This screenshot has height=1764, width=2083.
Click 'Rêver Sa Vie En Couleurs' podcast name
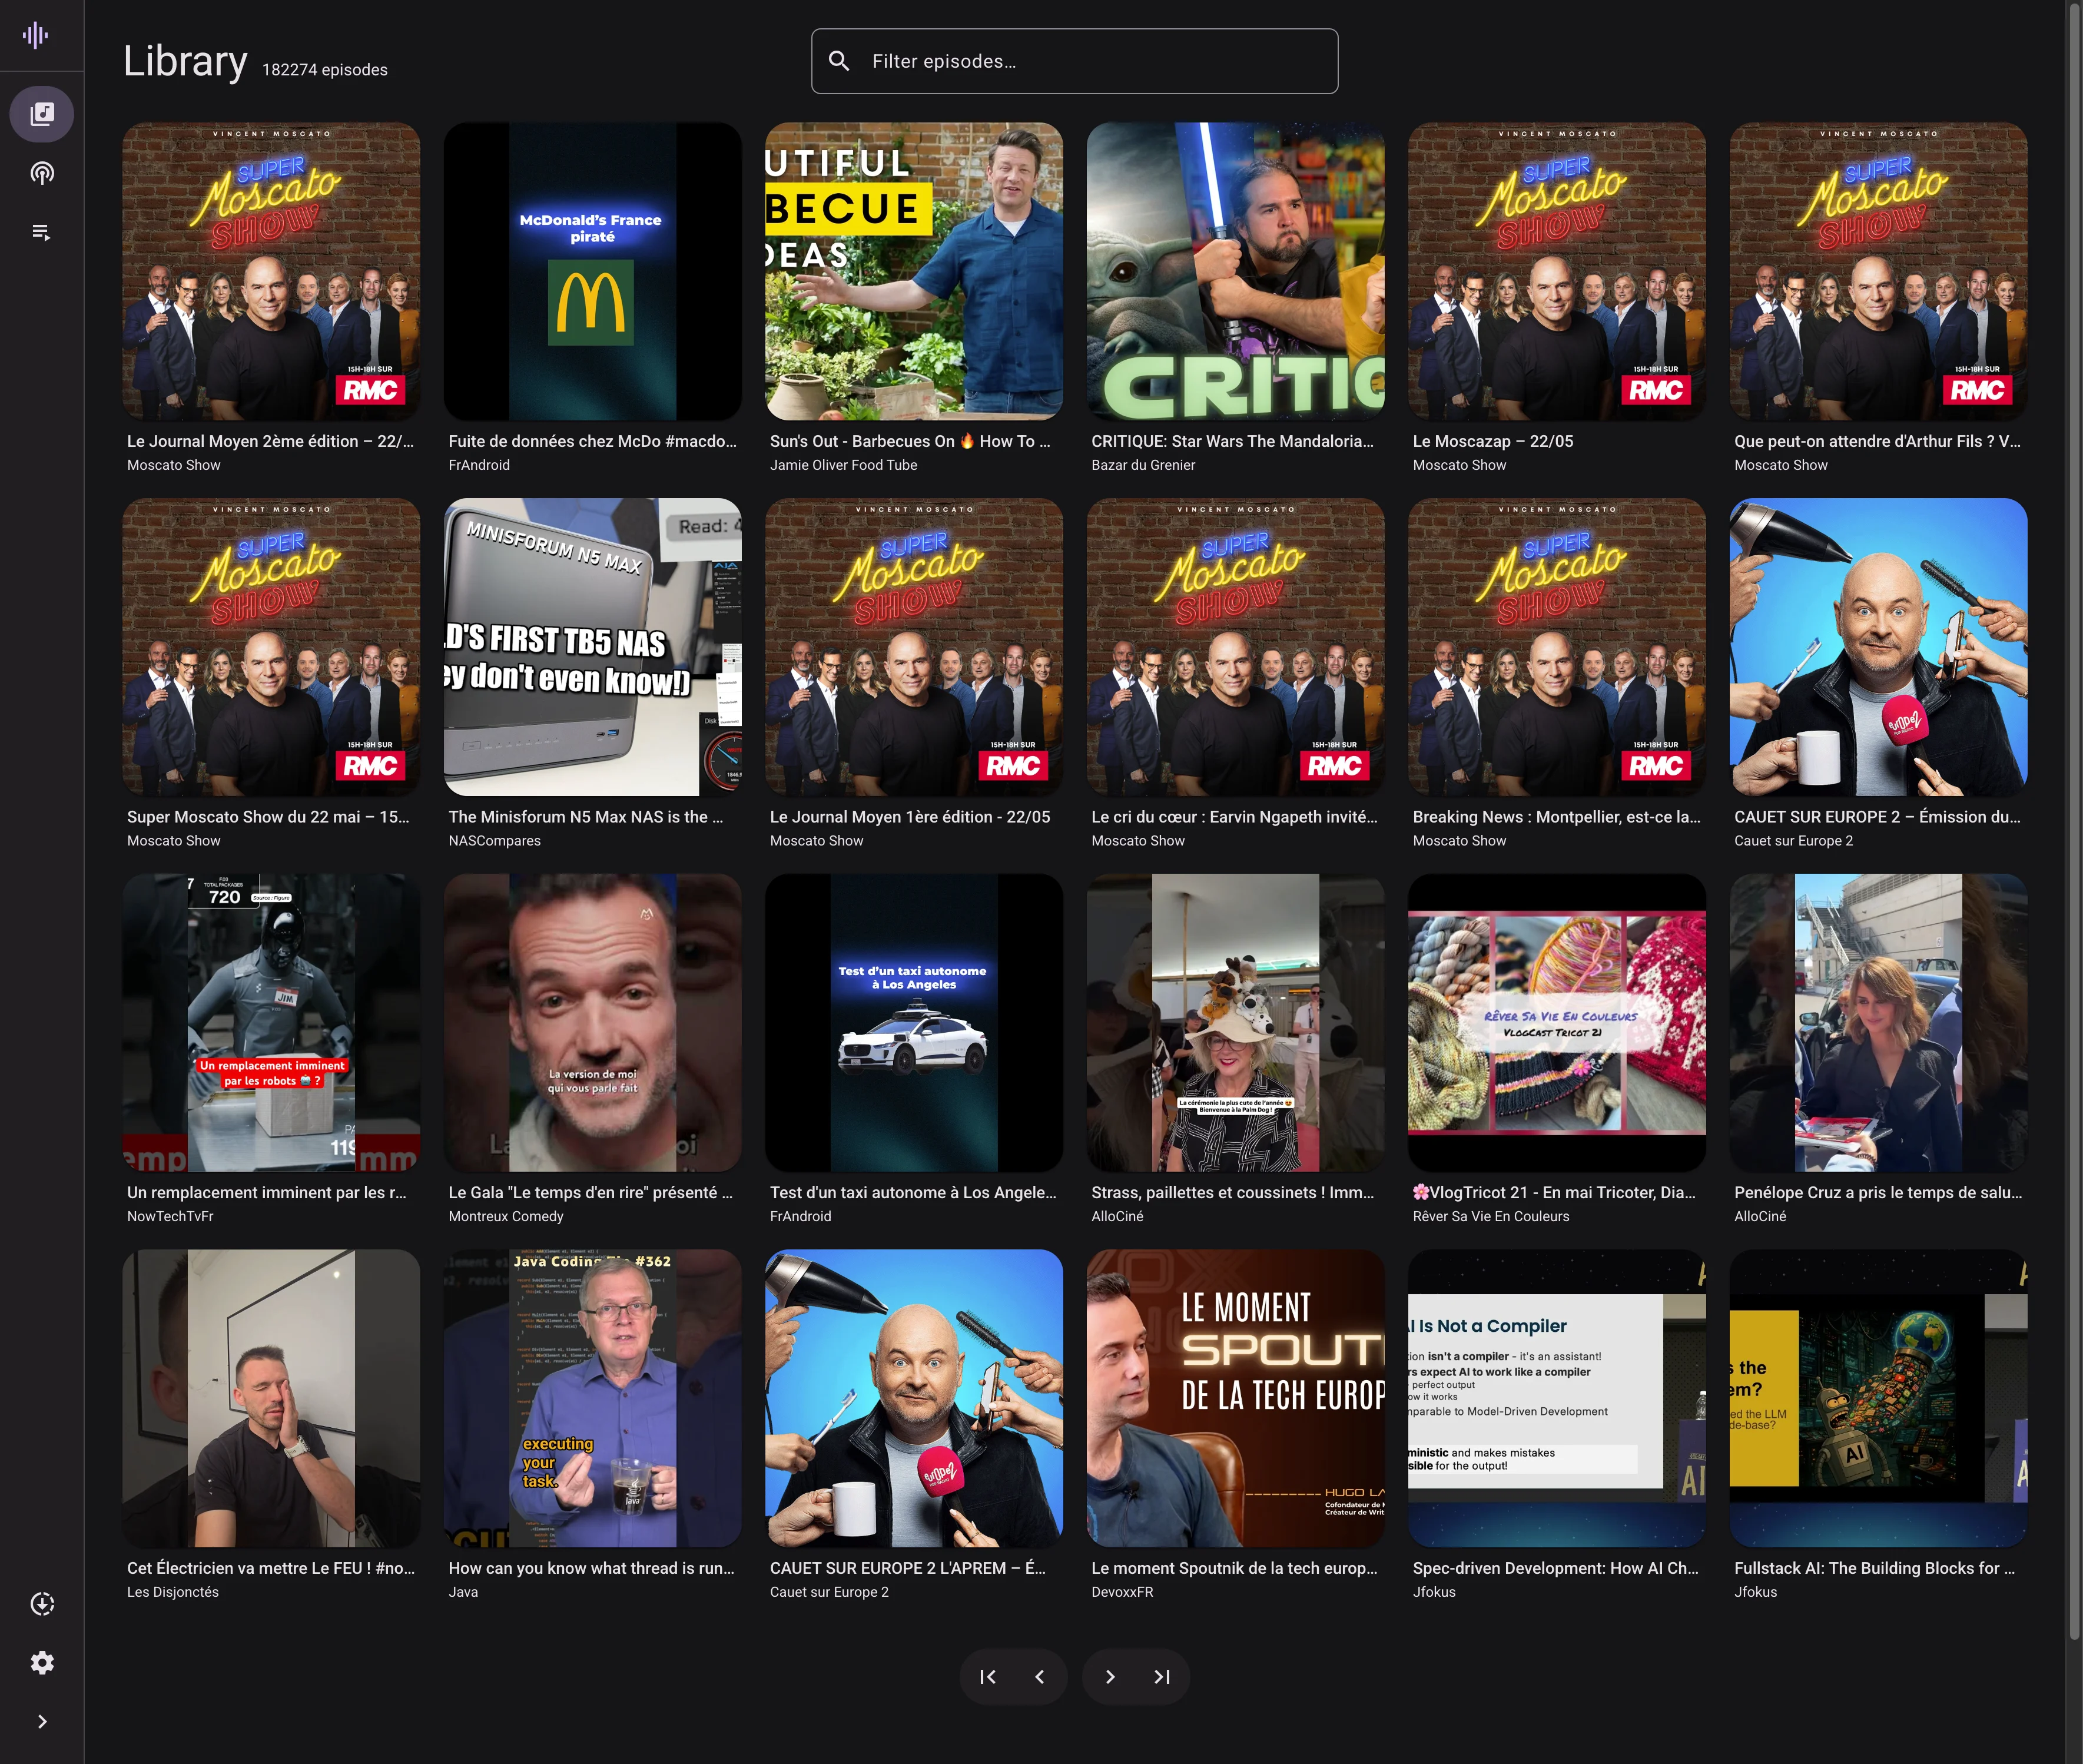pos(1491,1217)
